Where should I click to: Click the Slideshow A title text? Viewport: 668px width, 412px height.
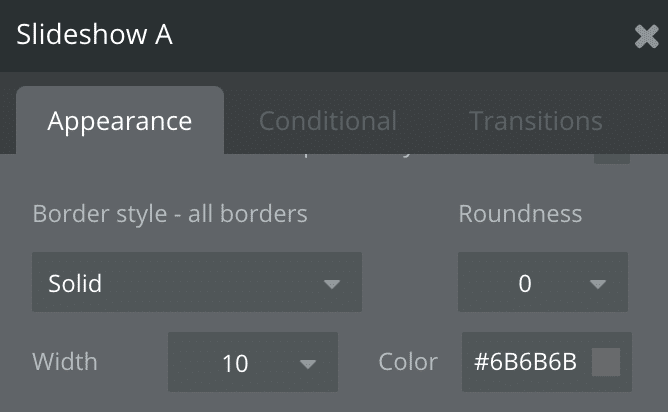point(95,35)
